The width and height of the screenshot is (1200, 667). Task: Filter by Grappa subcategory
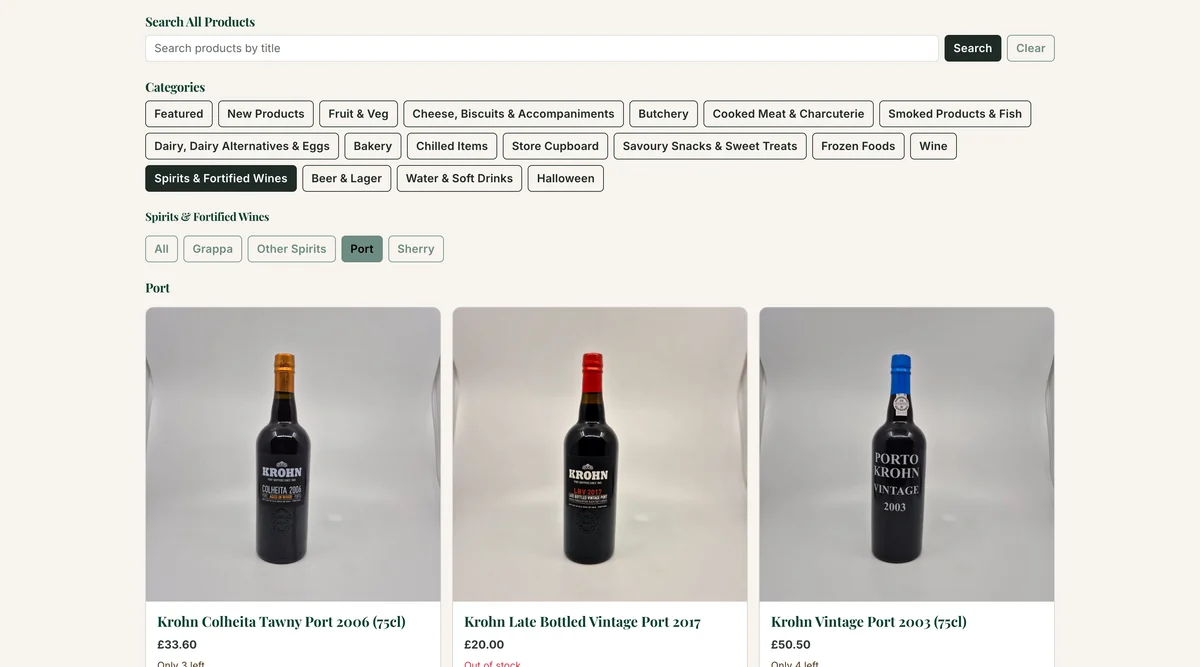212,249
